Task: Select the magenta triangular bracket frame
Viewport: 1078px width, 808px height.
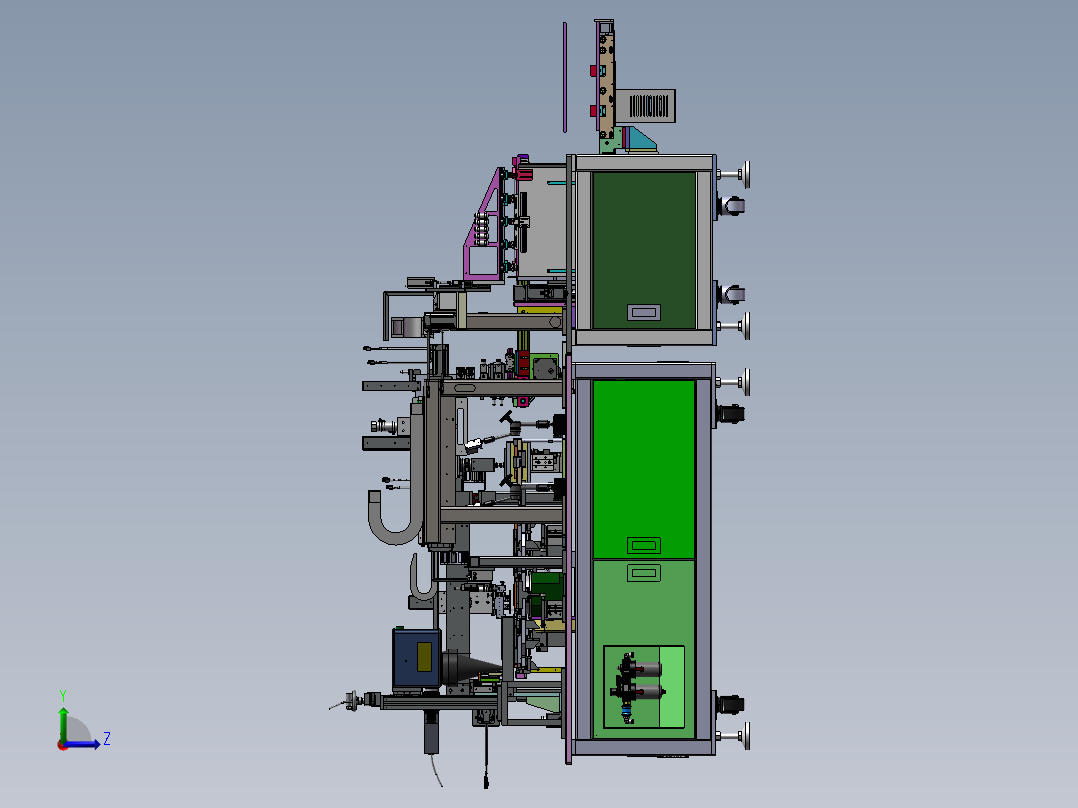Action: point(485,226)
